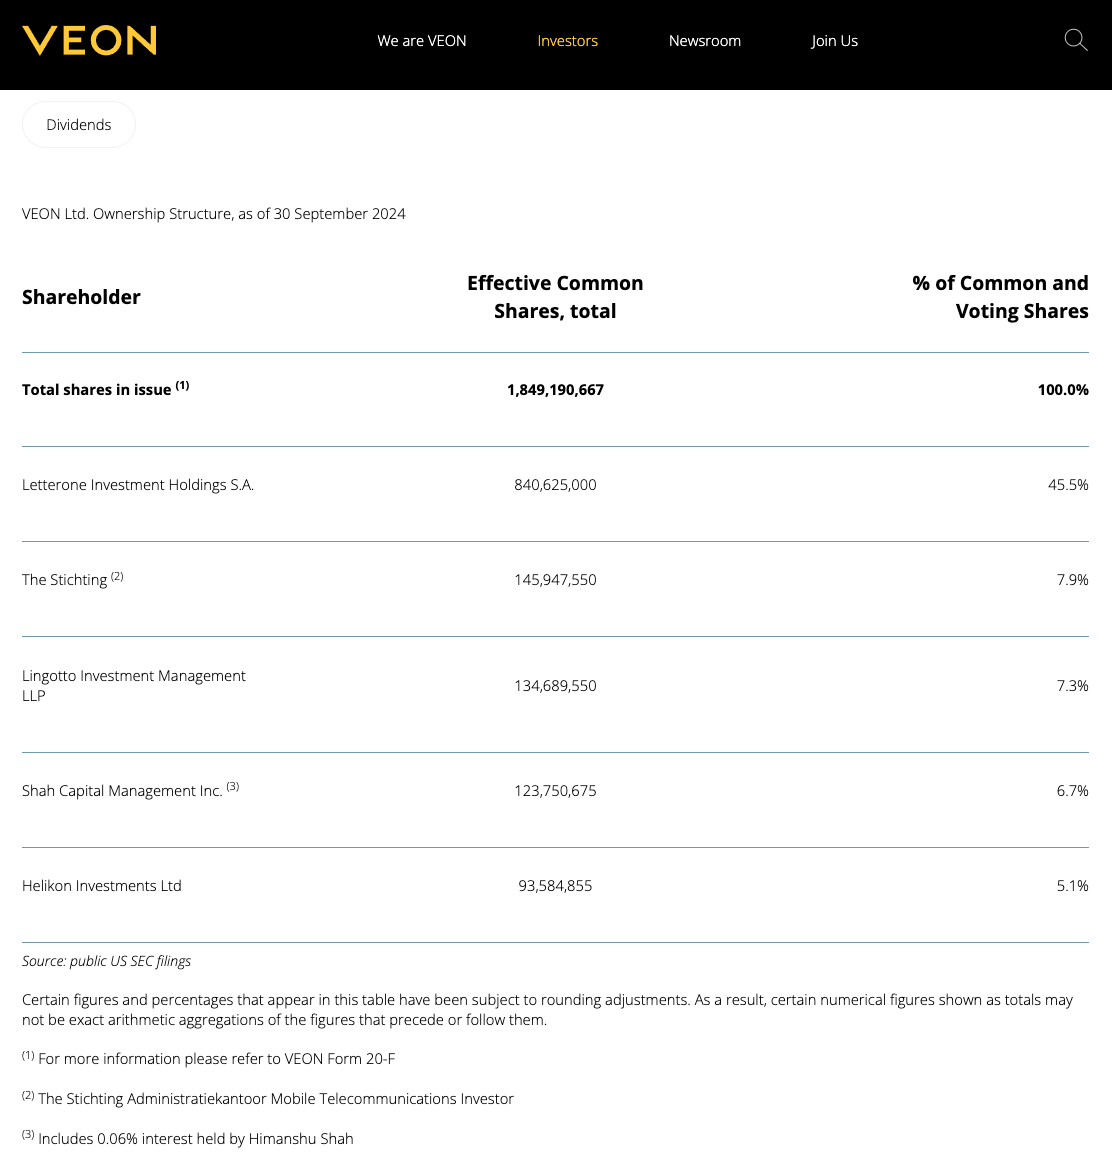
Task: Open the We are VEON menu
Action: 422,41
